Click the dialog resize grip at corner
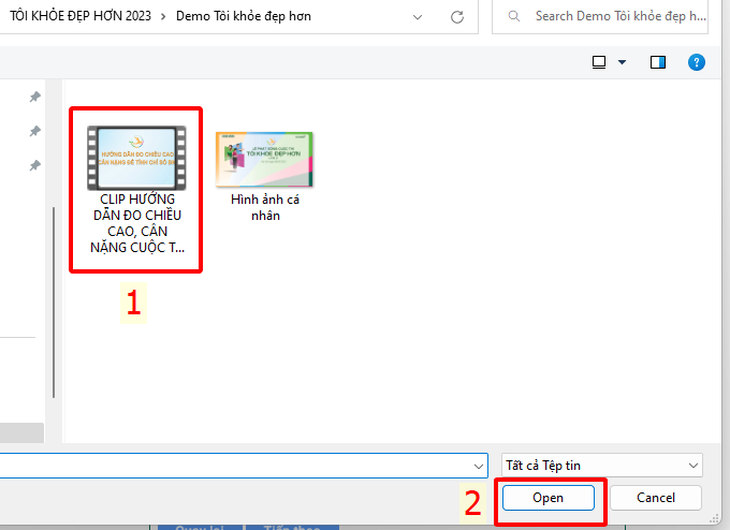 pyautogui.click(x=715, y=518)
